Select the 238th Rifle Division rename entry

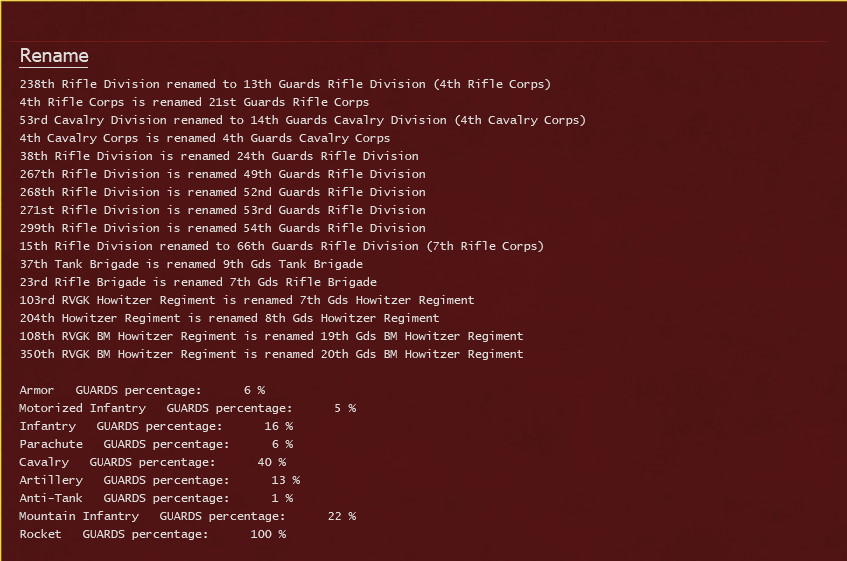[x=284, y=84]
